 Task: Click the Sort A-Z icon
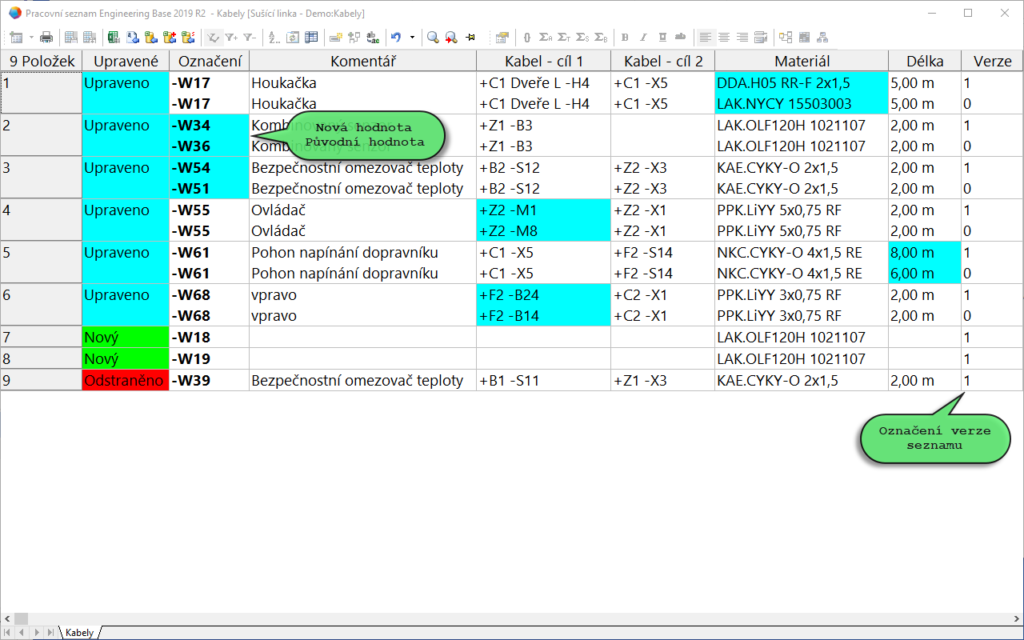pyautogui.click(x=273, y=37)
